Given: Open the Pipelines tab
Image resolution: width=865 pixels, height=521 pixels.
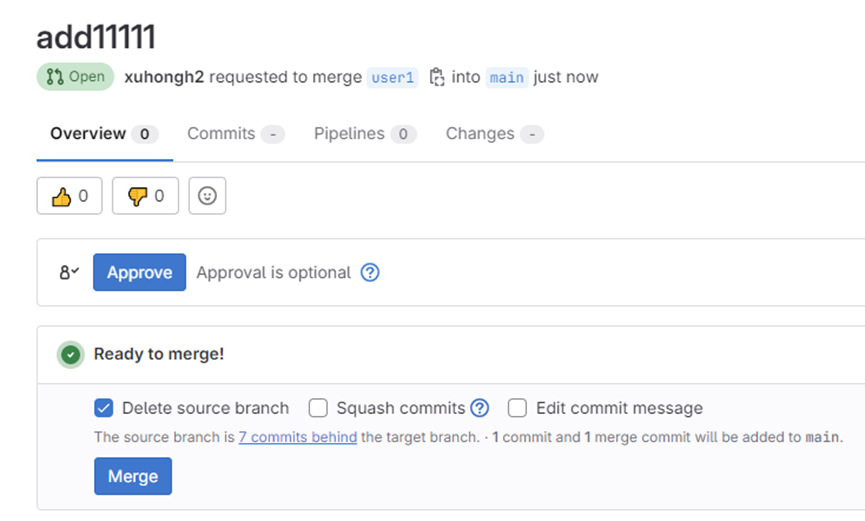Looking at the screenshot, I should tap(364, 134).
